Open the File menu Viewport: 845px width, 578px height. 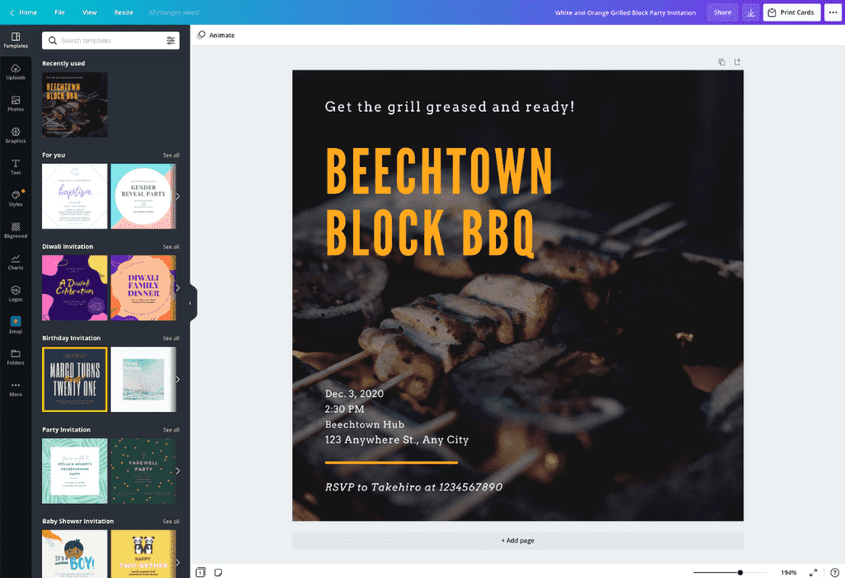59,12
